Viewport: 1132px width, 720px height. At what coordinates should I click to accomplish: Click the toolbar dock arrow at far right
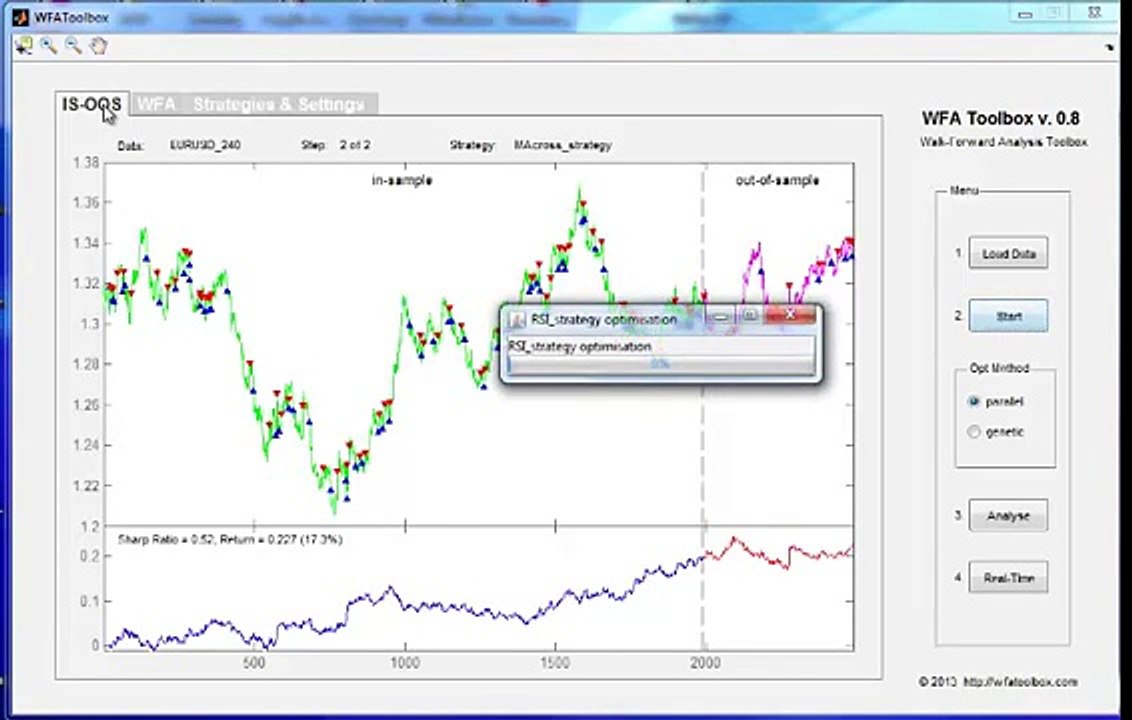point(1109,48)
